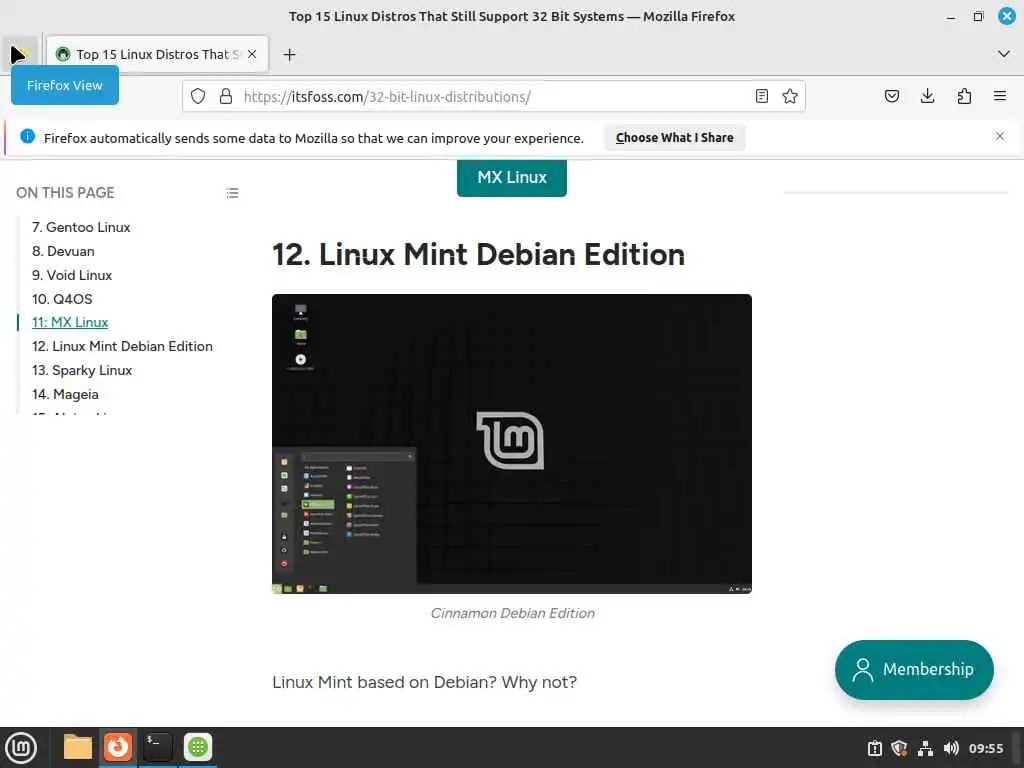1024x768 pixels.
Task: Open Firefox application hamburger menu
Action: pyautogui.click(x=1000, y=97)
